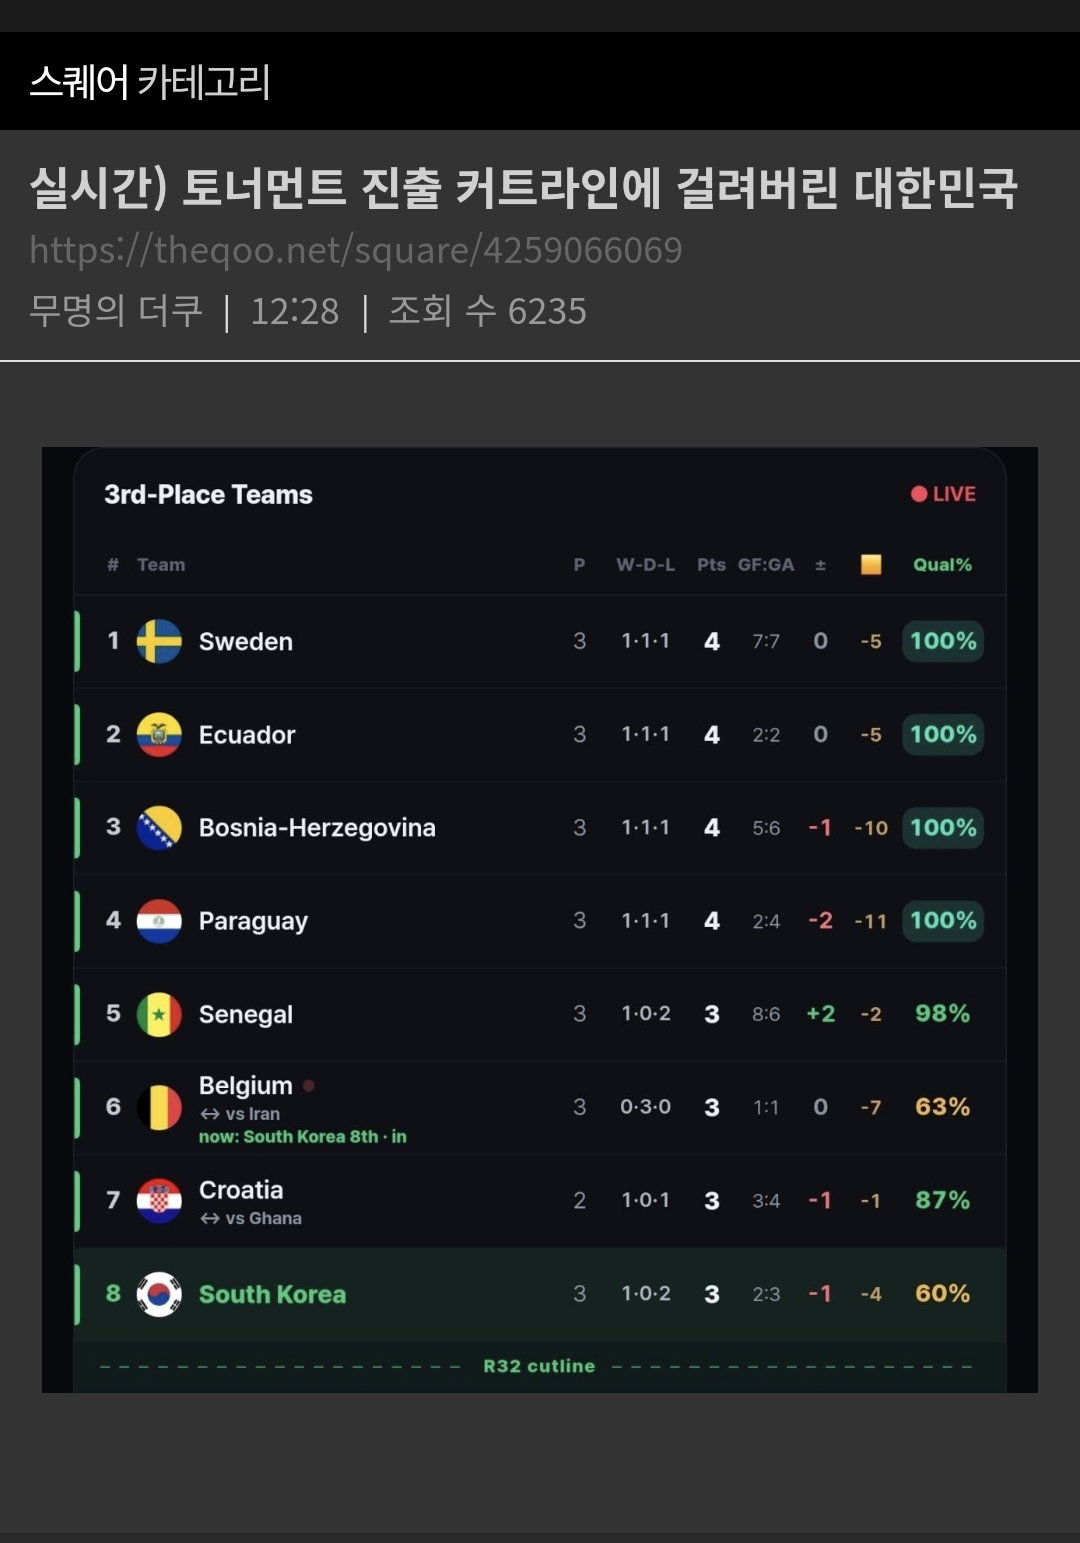Image resolution: width=1080 pixels, height=1543 pixels.
Task: Click the 무명의 더쿠 author name
Action: 116,311
